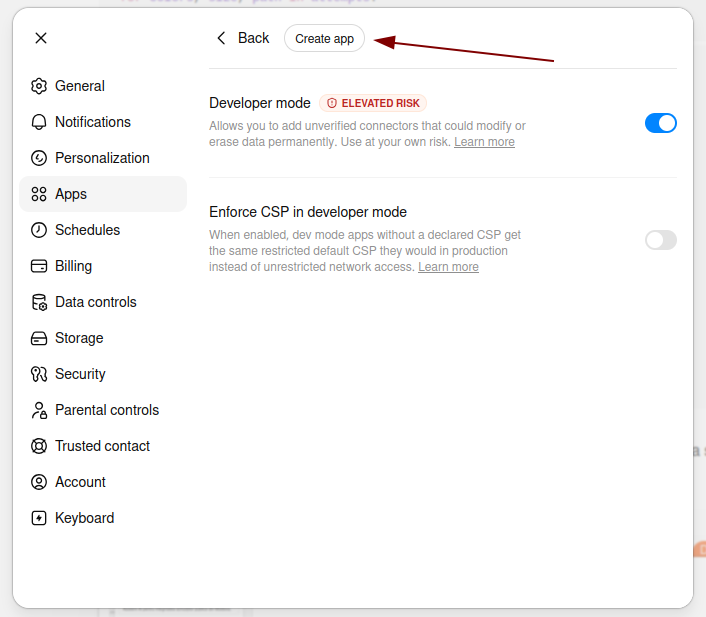Click the General gear icon

click(x=39, y=86)
